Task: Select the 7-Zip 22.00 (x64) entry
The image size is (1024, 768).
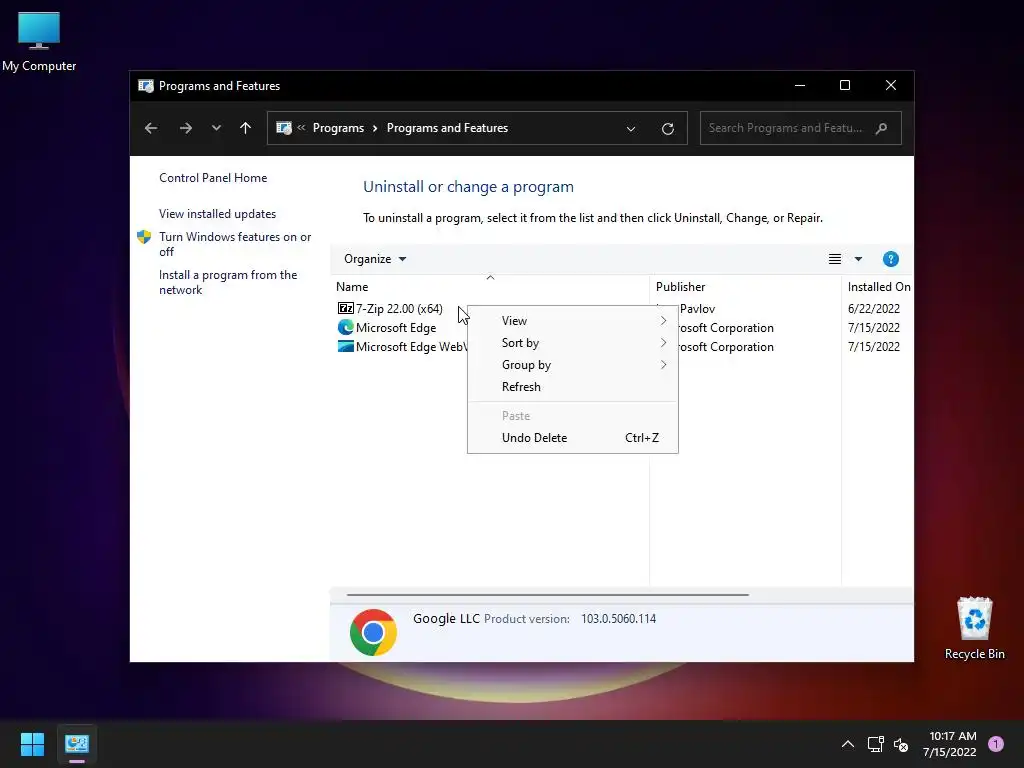Action: tap(399, 308)
